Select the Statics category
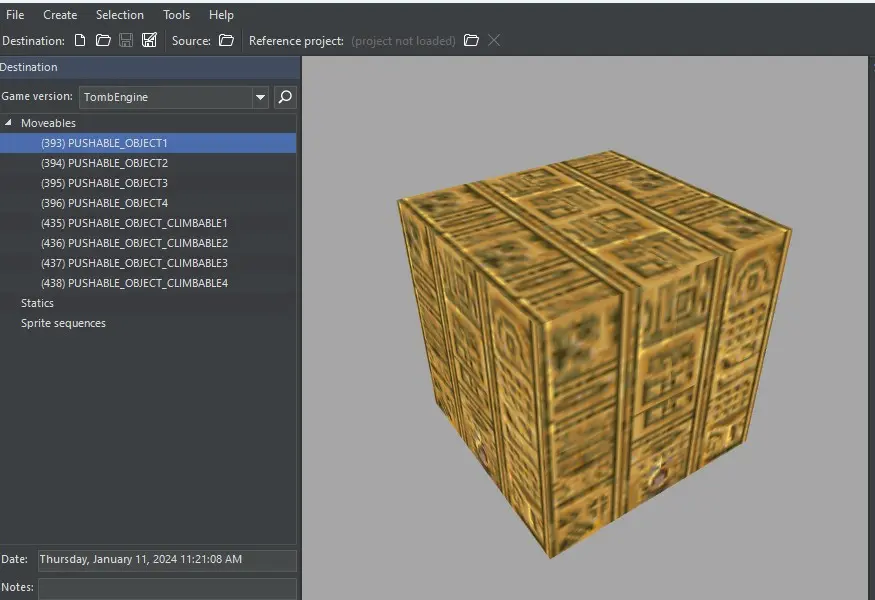Screen dimensions: 875x600 (37, 303)
